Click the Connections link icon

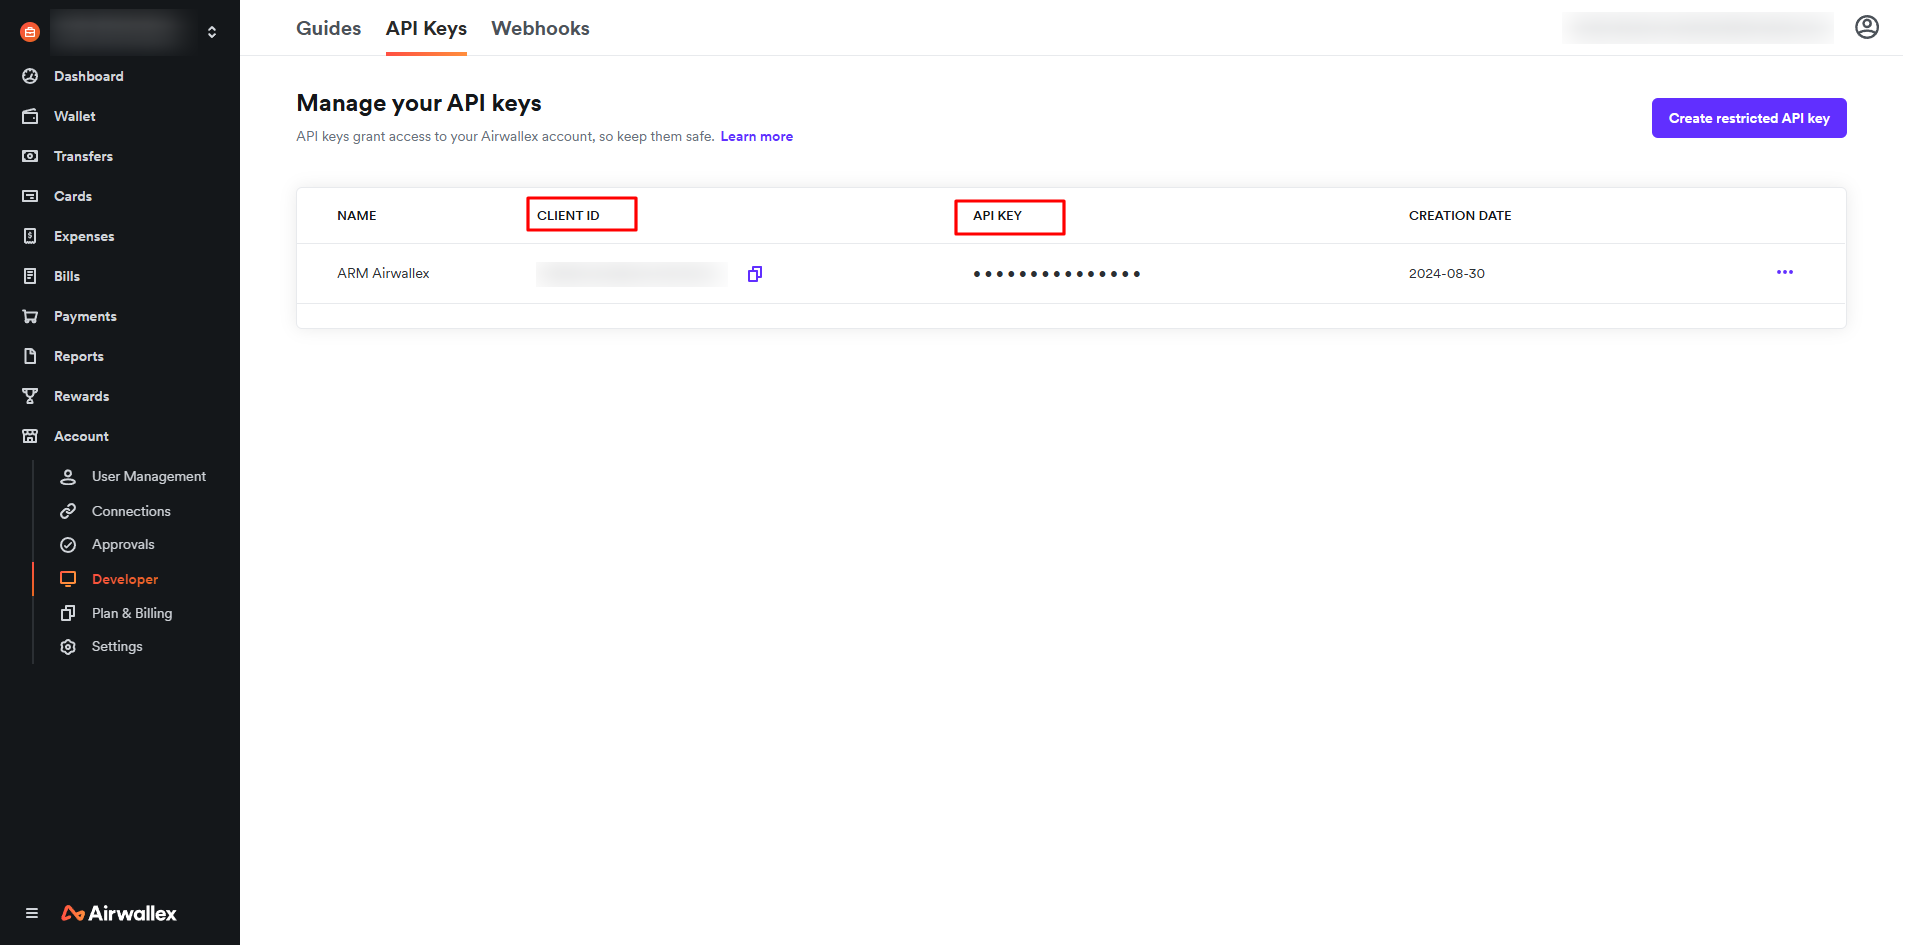click(x=68, y=511)
